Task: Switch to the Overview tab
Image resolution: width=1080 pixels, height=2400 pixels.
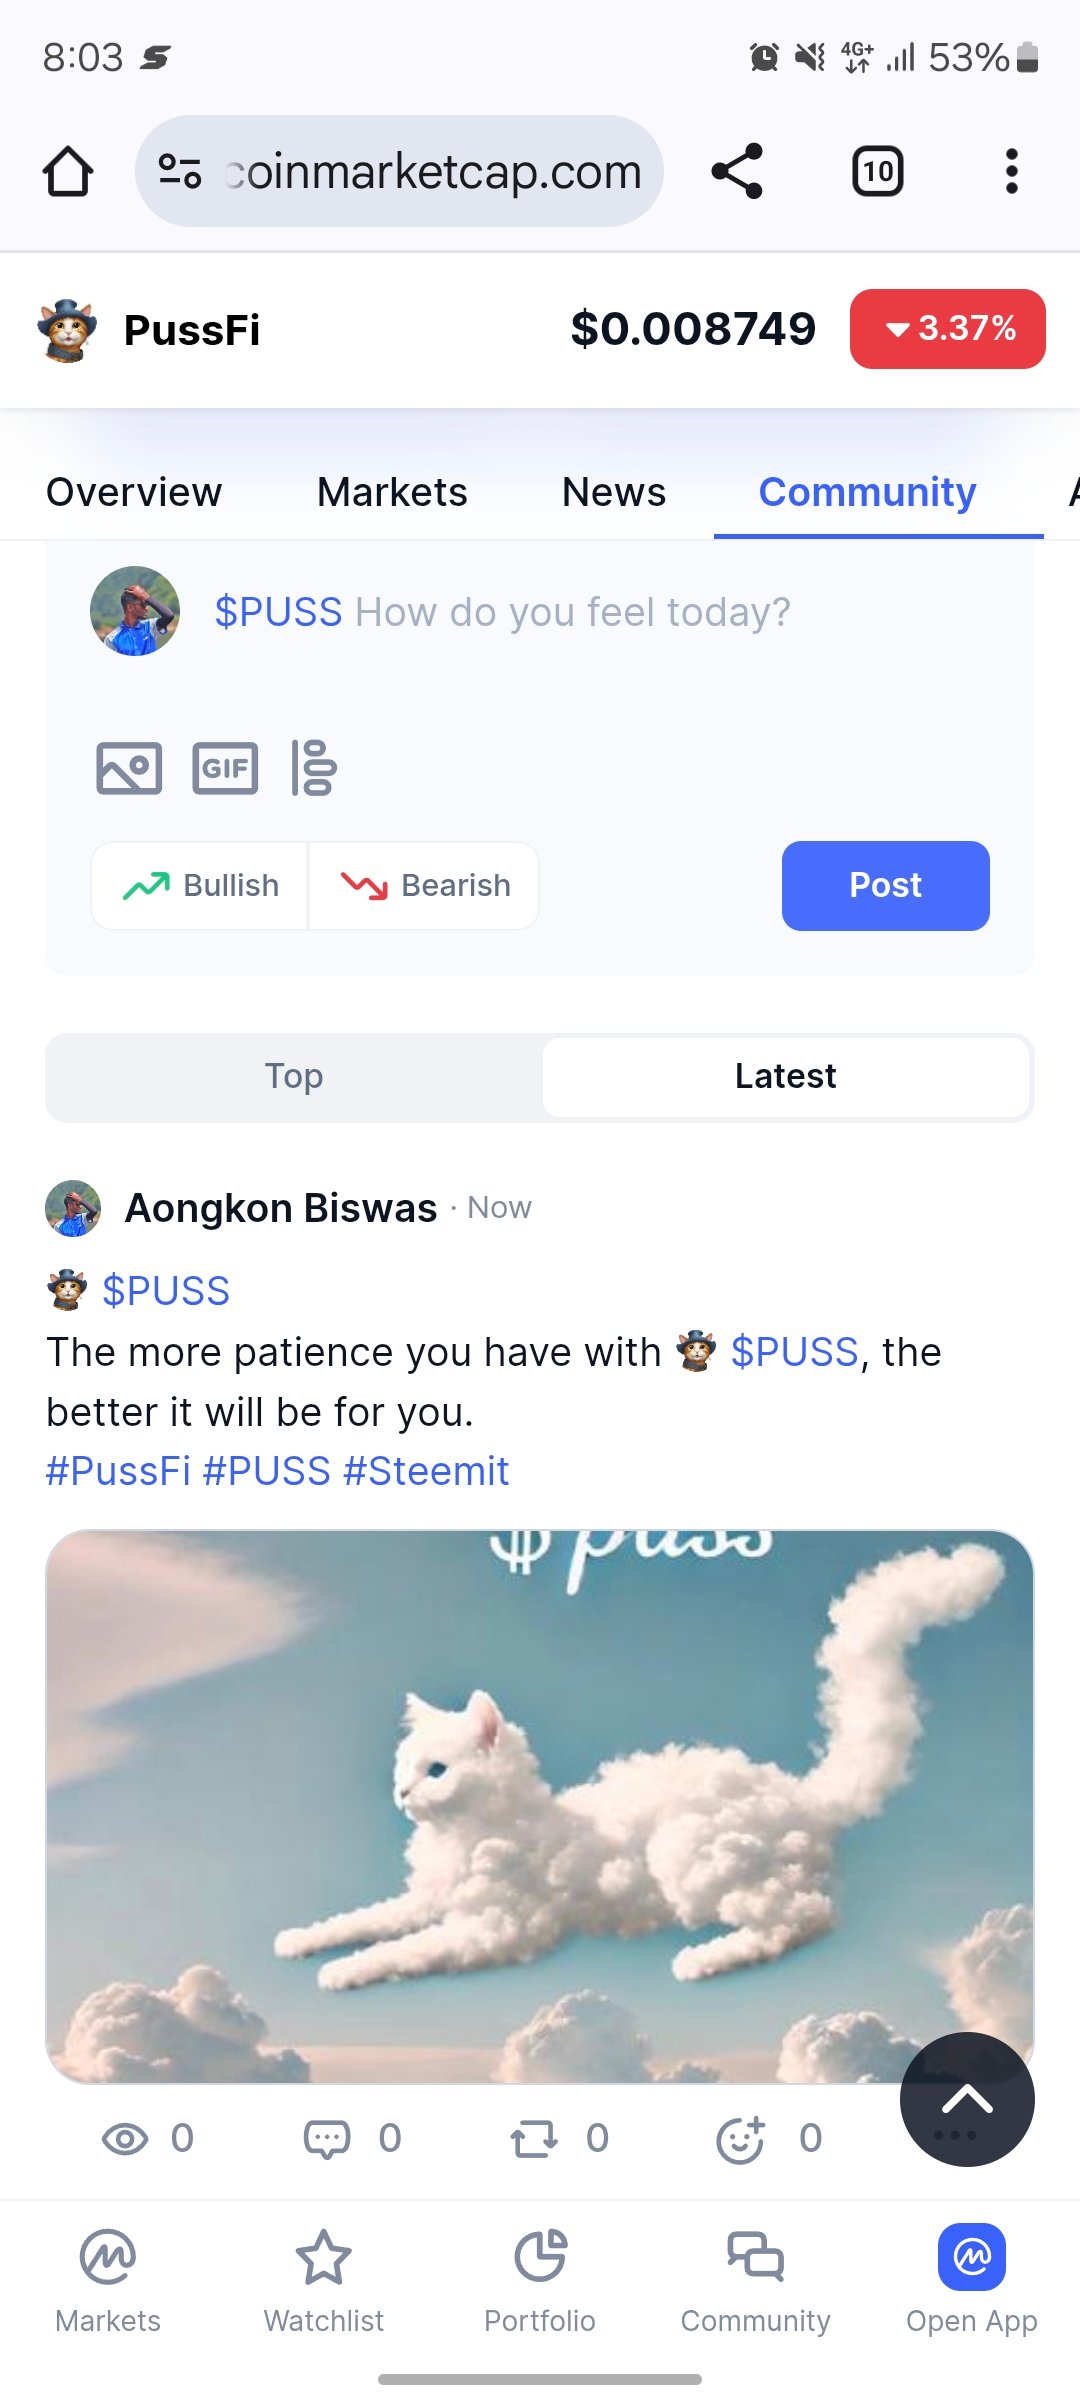Action: 134,492
